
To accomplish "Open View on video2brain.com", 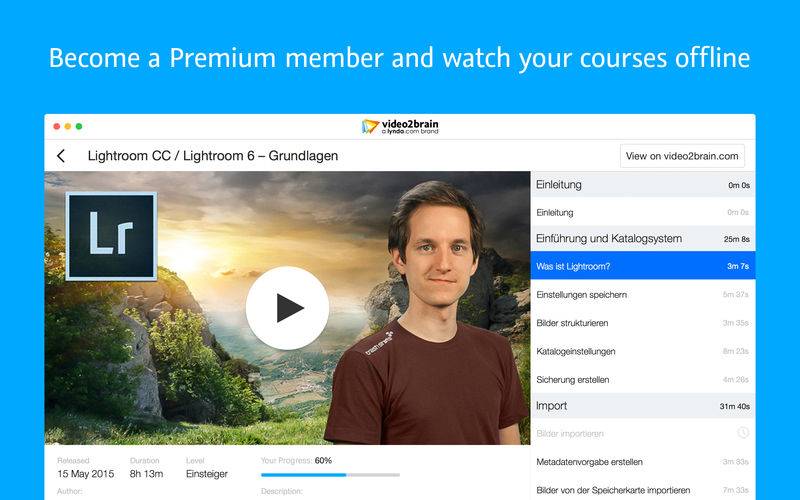I will [x=682, y=156].
